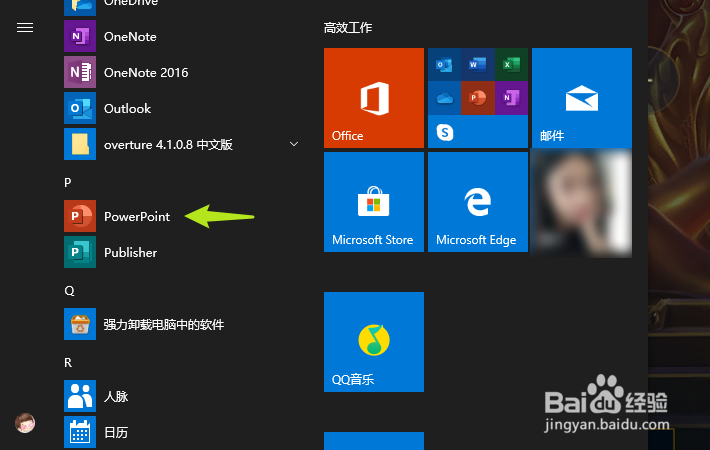The height and width of the screenshot is (450, 710).
Task: Open Skype in the tile group
Action: click(445, 132)
